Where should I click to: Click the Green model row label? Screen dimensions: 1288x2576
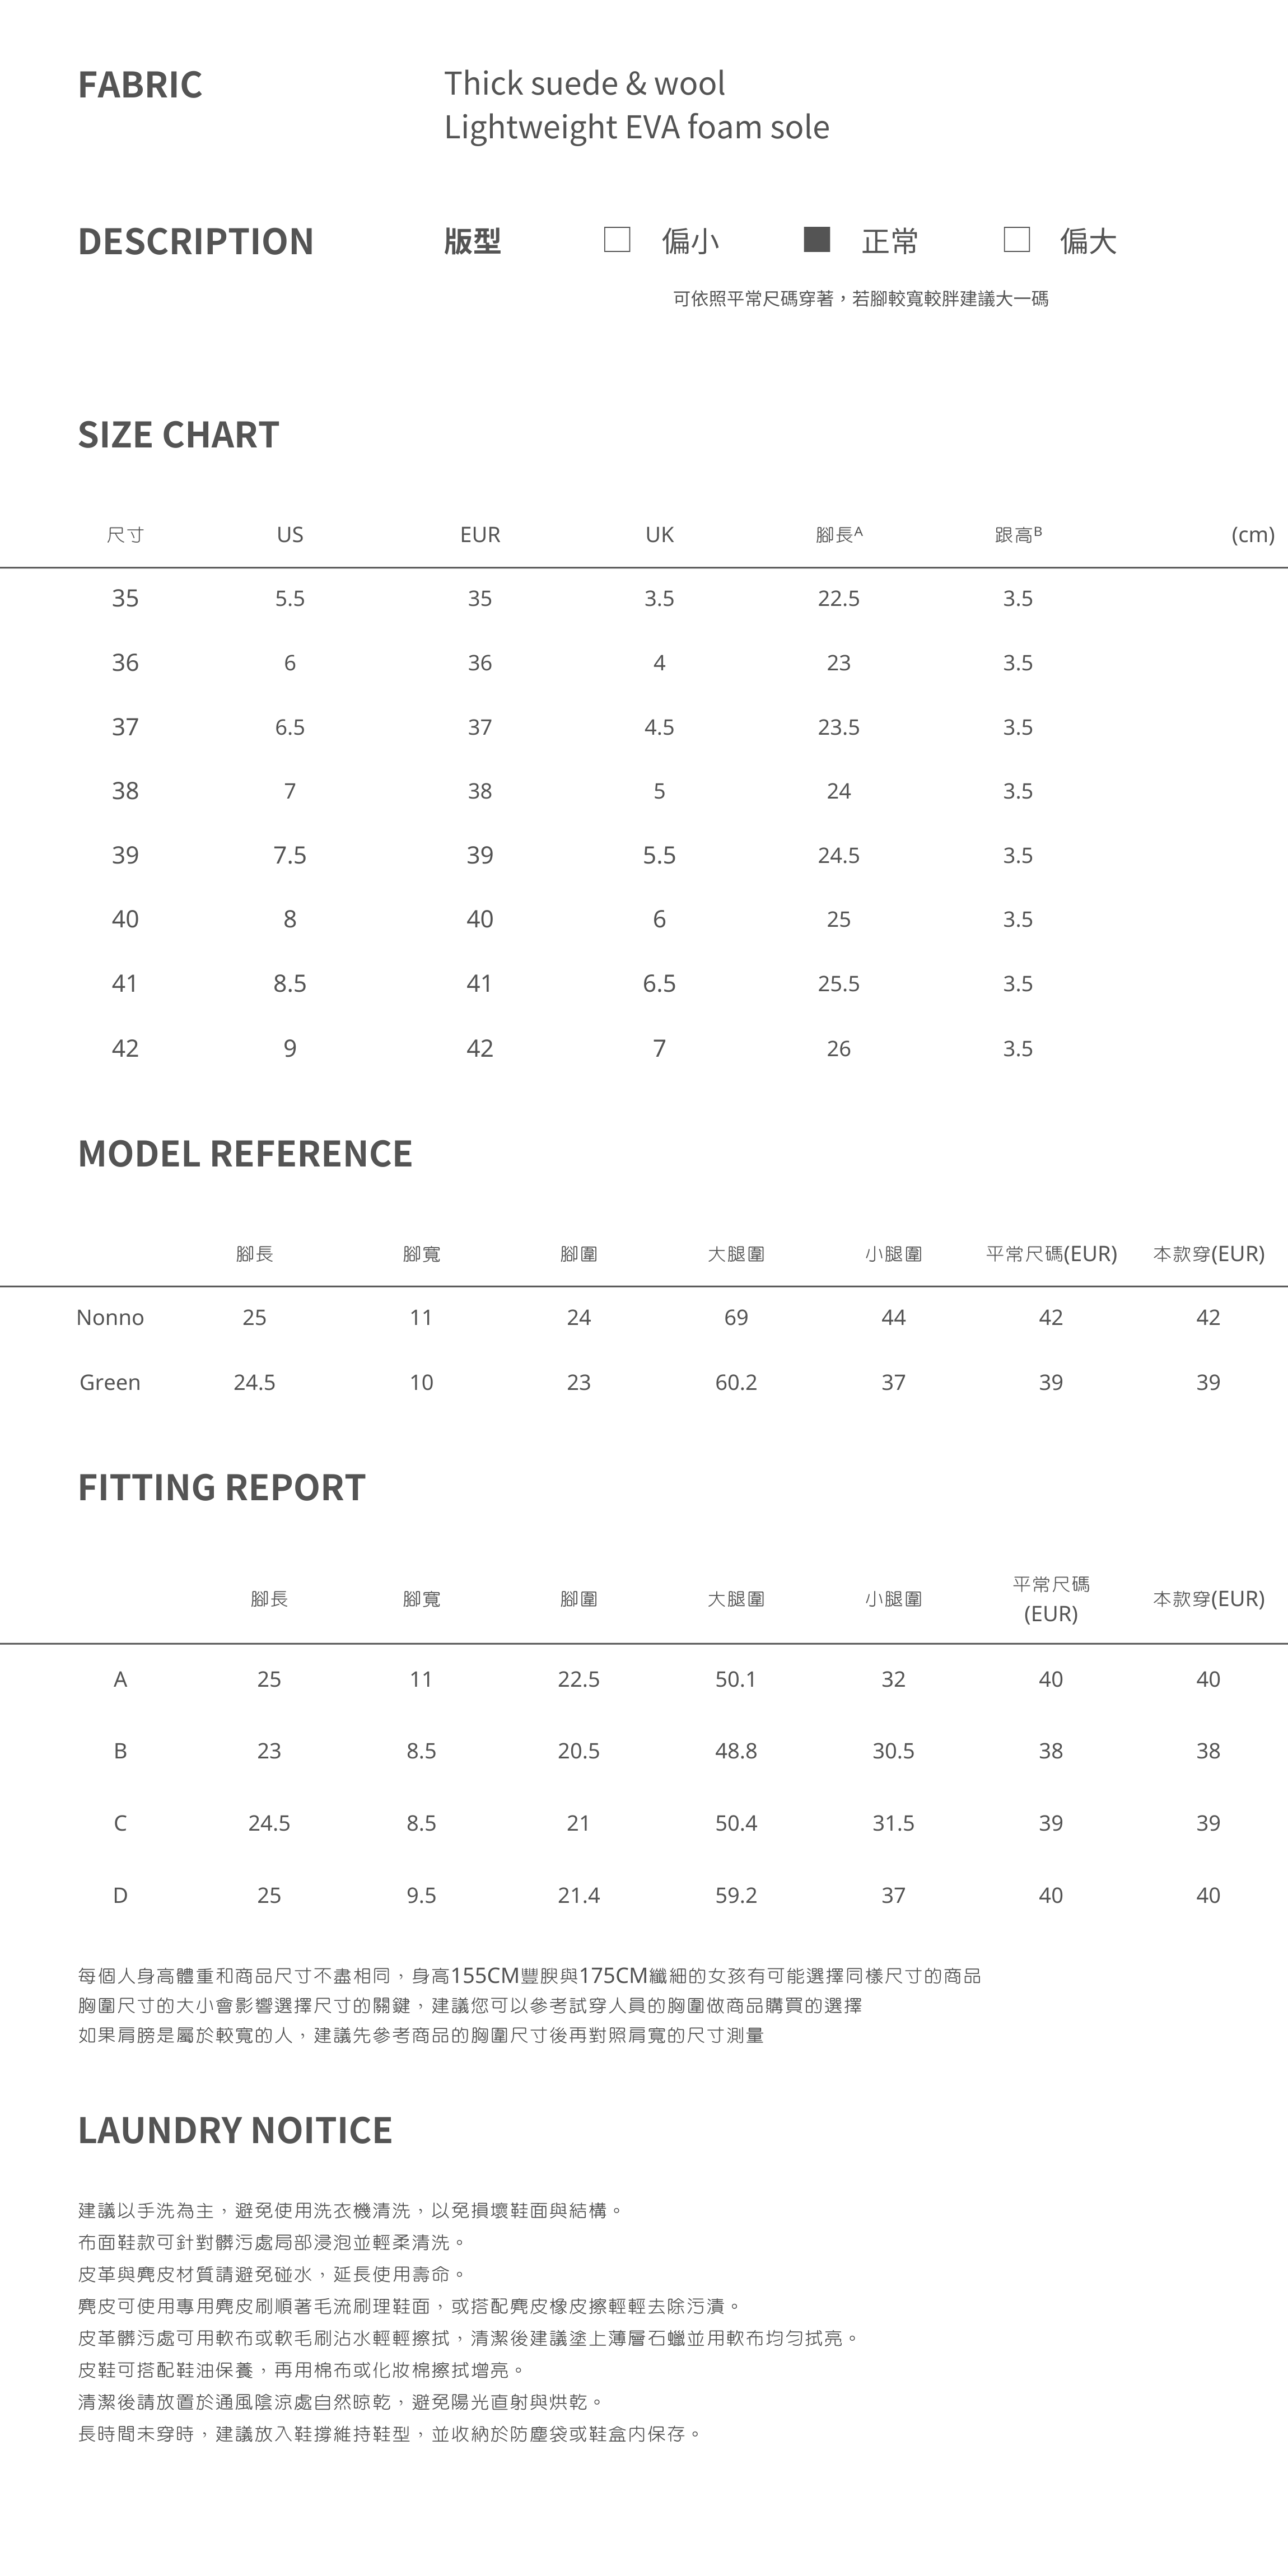point(110,1383)
